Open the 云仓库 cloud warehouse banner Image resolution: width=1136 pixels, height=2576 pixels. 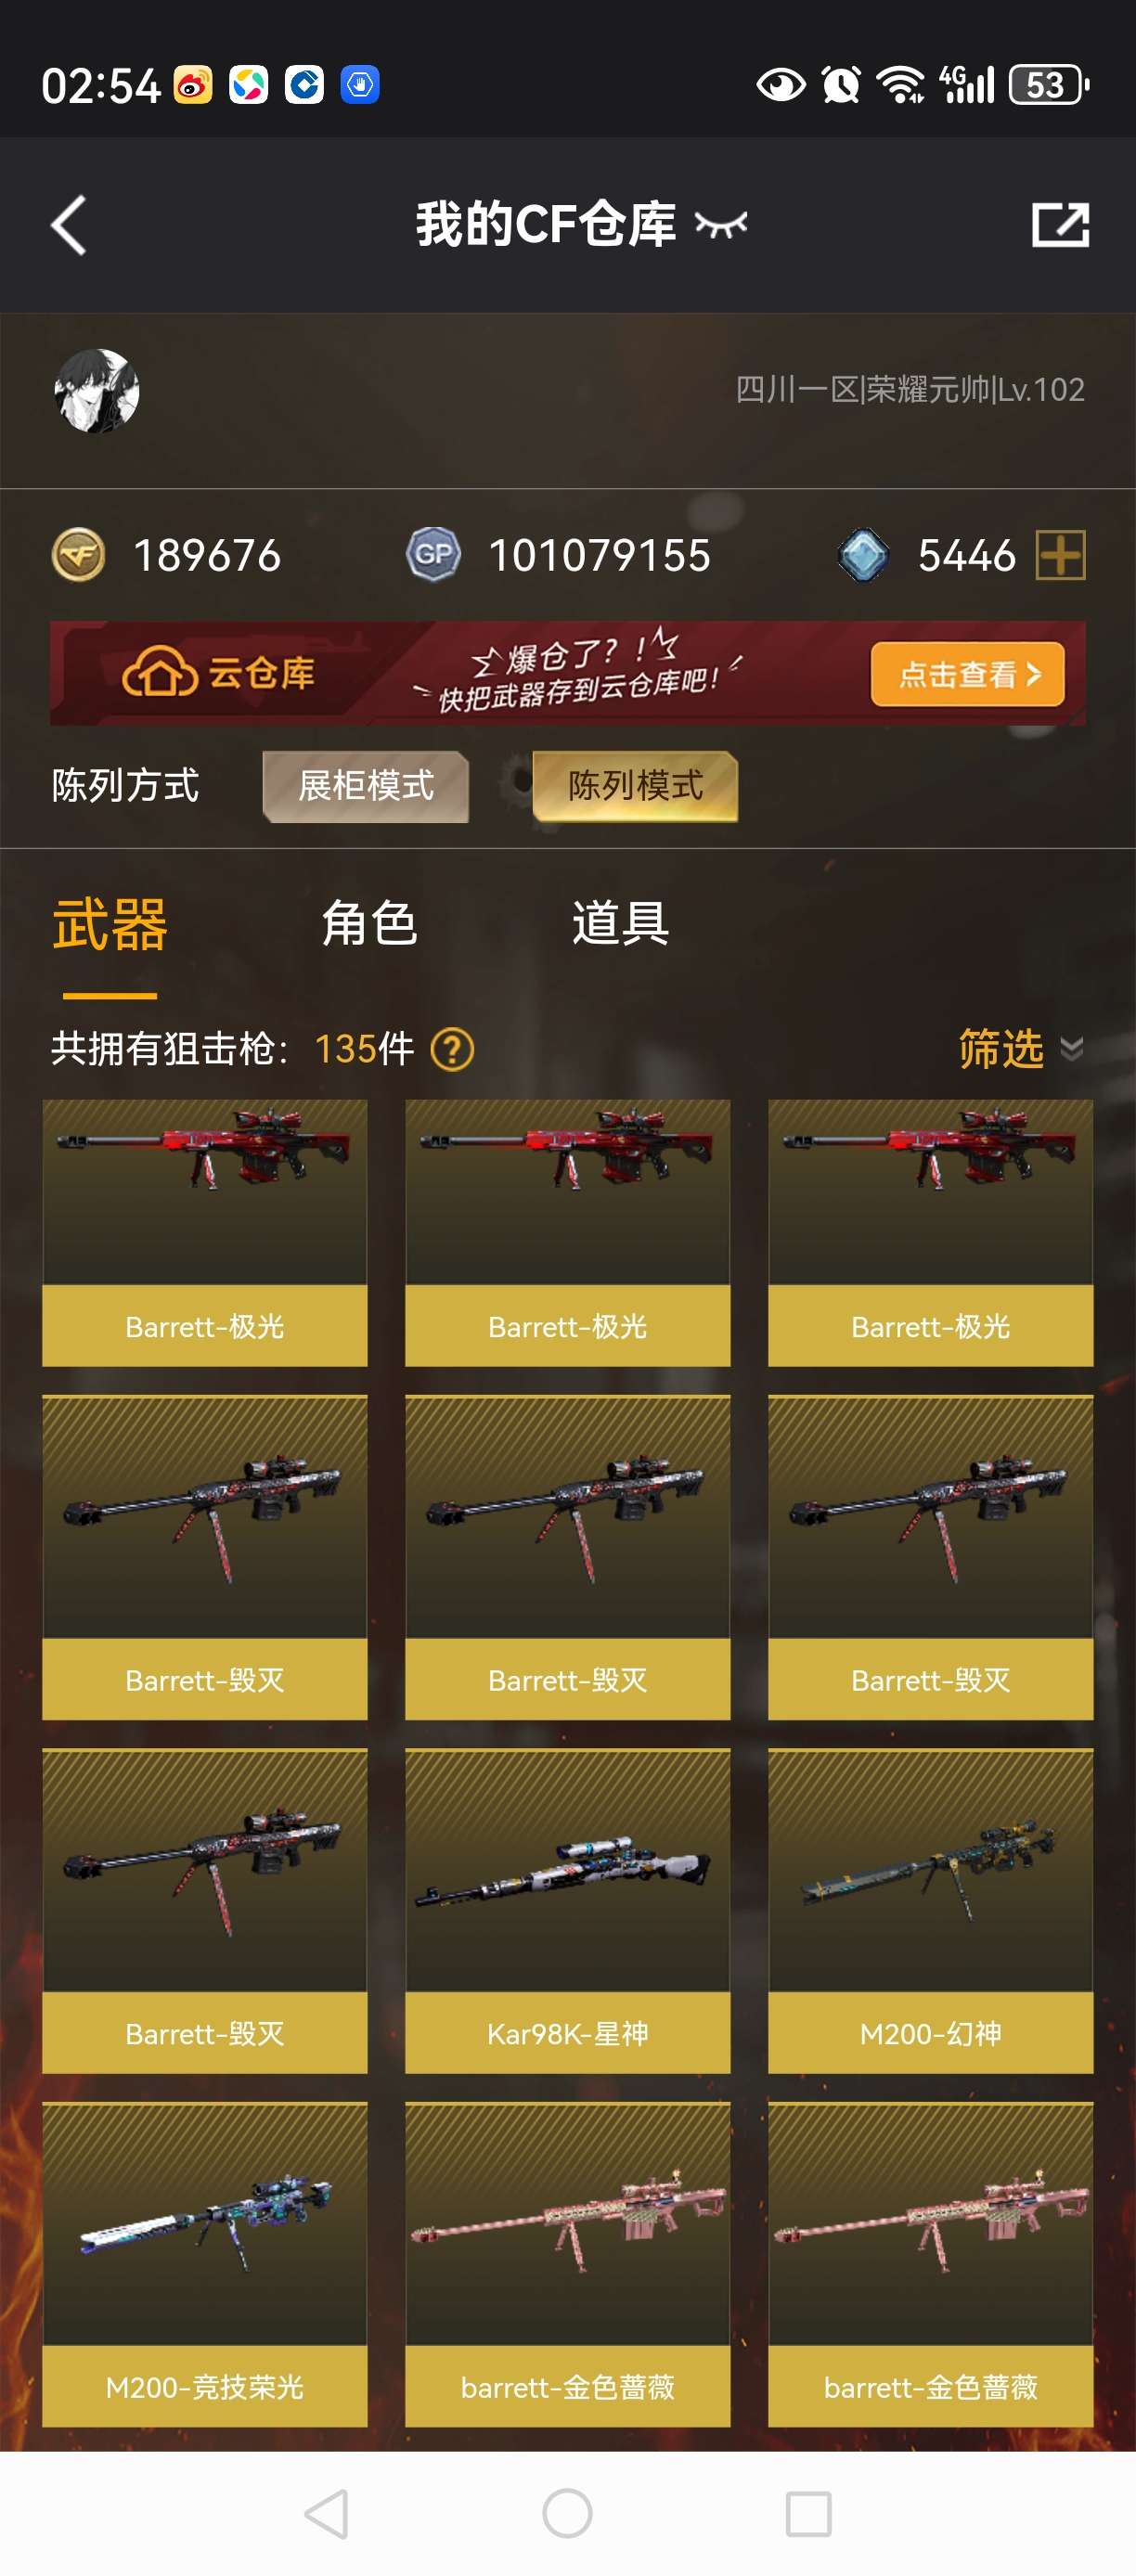pos(568,673)
